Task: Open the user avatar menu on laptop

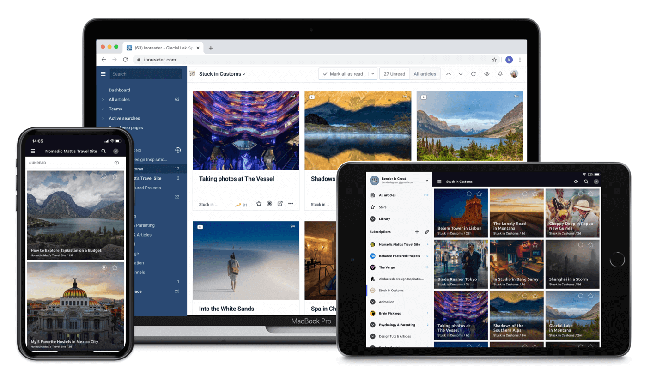Action: (x=514, y=74)
